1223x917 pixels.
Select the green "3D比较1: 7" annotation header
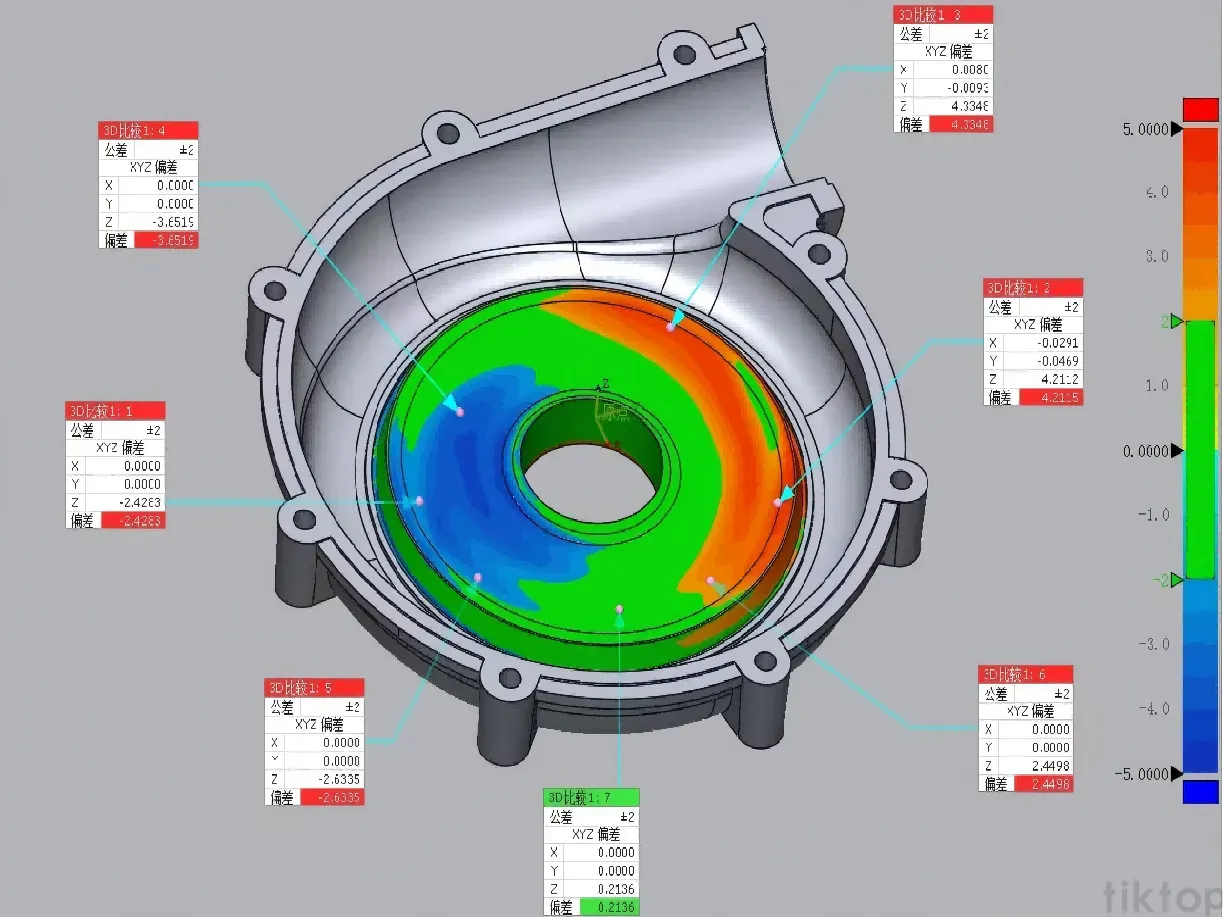pyautogui.click(x=591, y=797)
